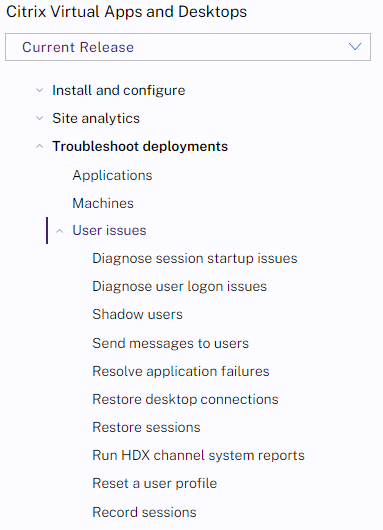Open the Shadow users article
Screen dimensions: 383x530
coord(138,314)
